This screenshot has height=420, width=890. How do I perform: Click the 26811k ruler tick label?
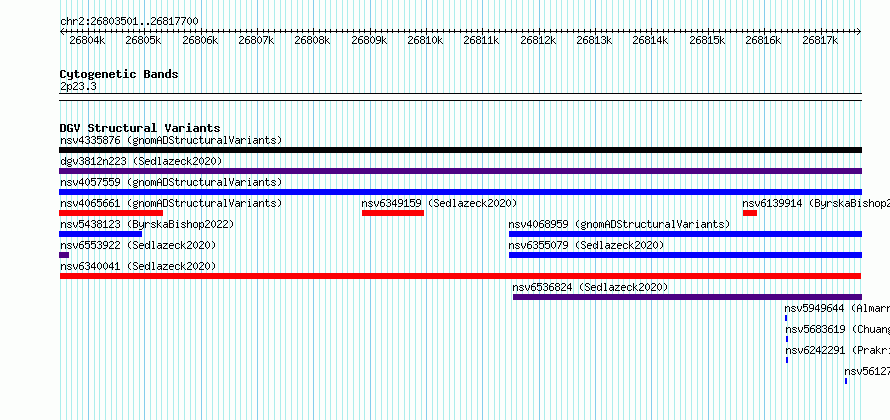coord(481,40)
